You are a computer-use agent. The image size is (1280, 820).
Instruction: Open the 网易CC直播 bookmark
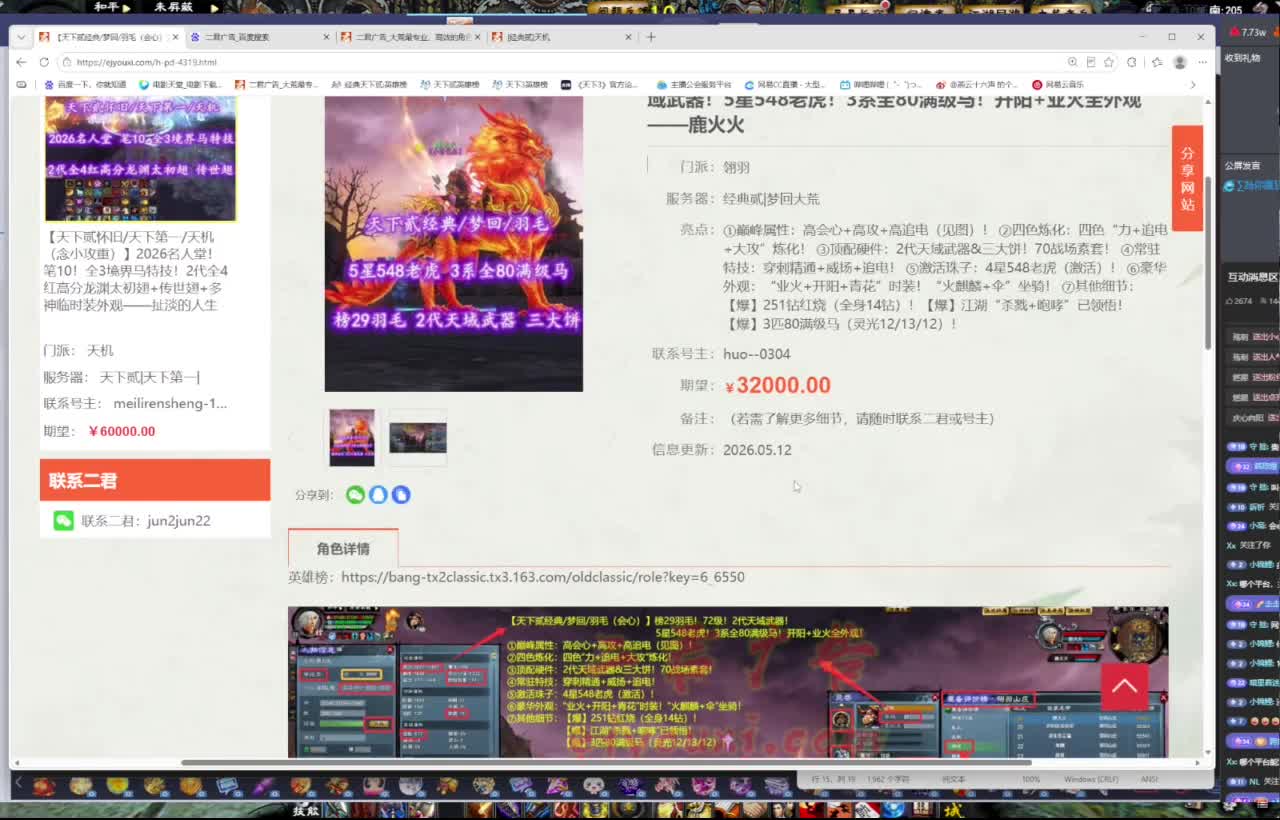point(783,85)
